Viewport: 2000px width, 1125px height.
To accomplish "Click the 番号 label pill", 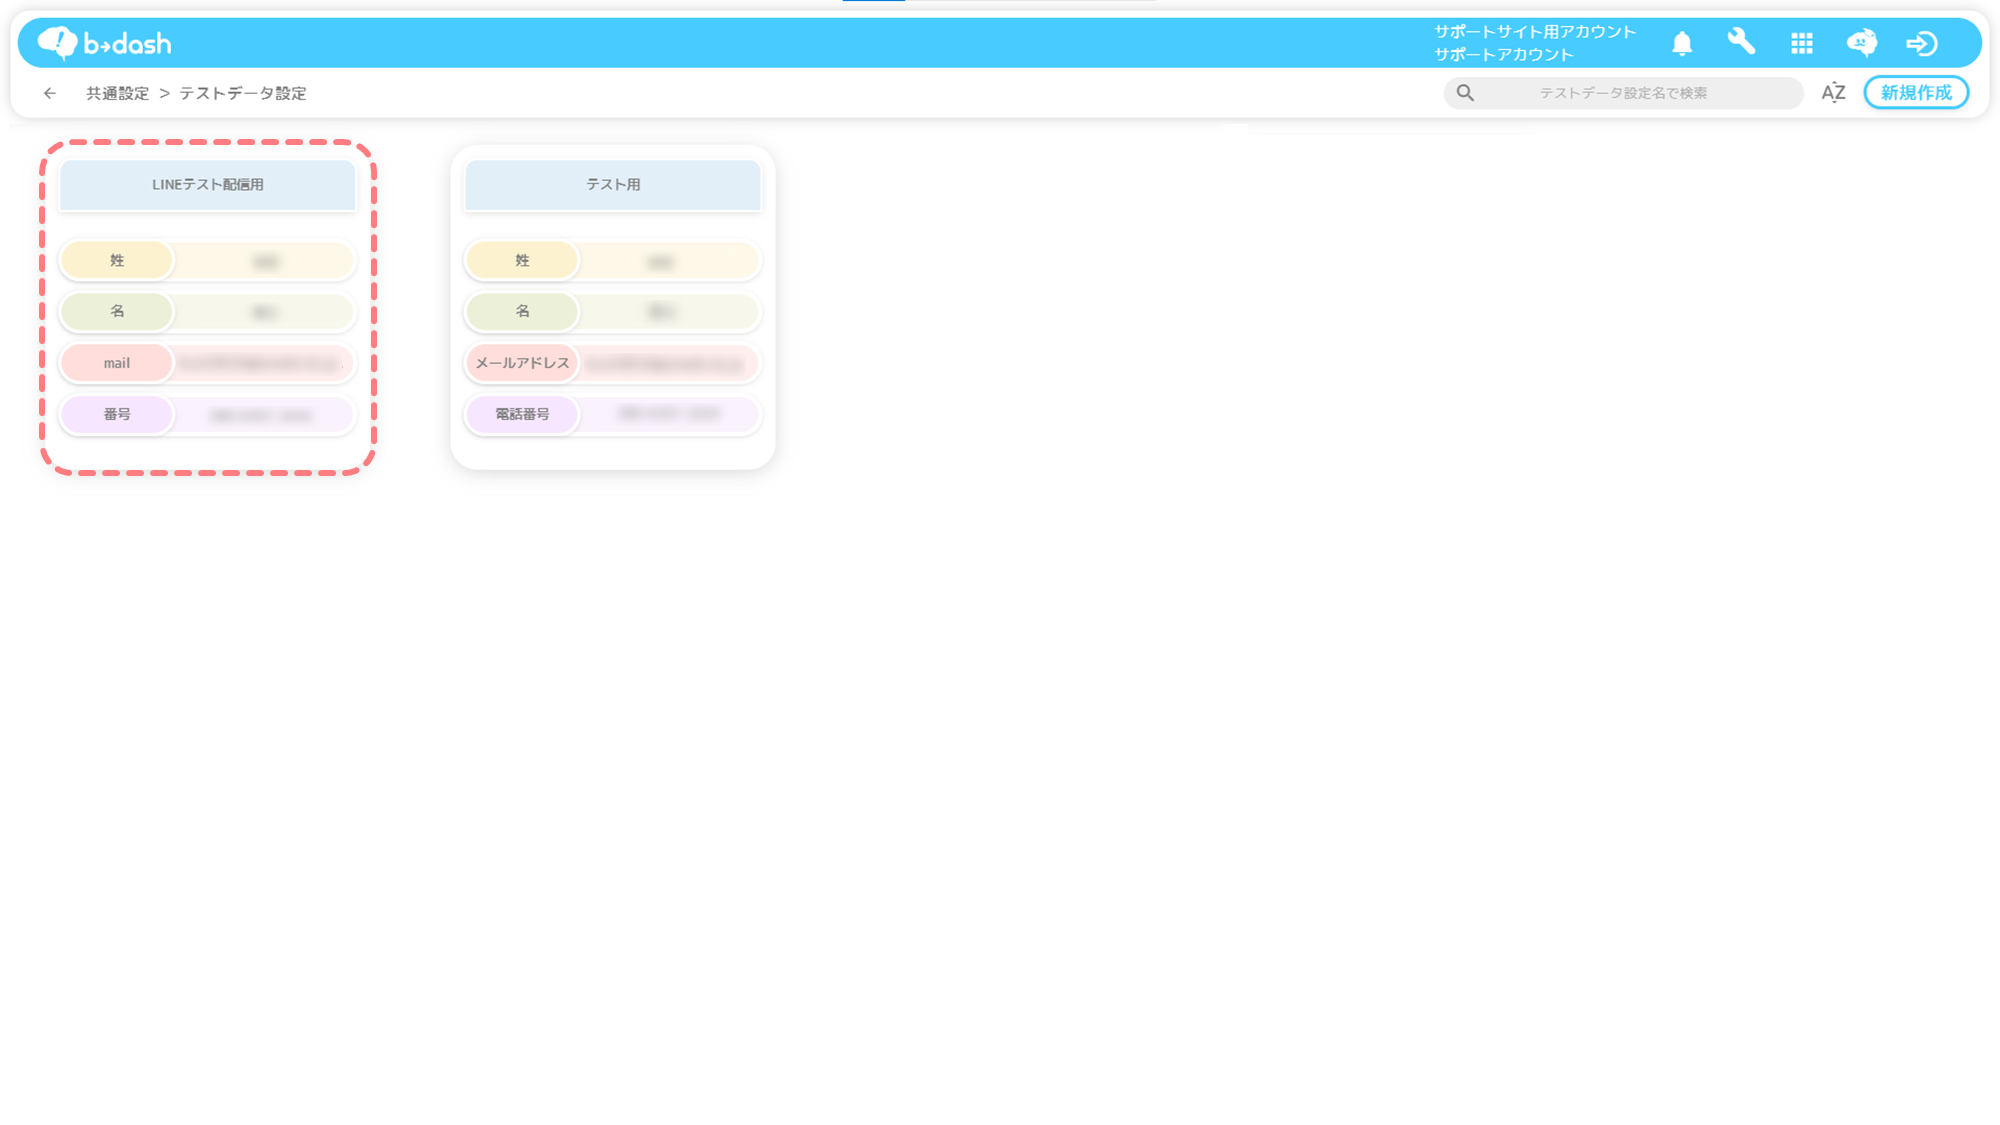I will tap(117, 414).
